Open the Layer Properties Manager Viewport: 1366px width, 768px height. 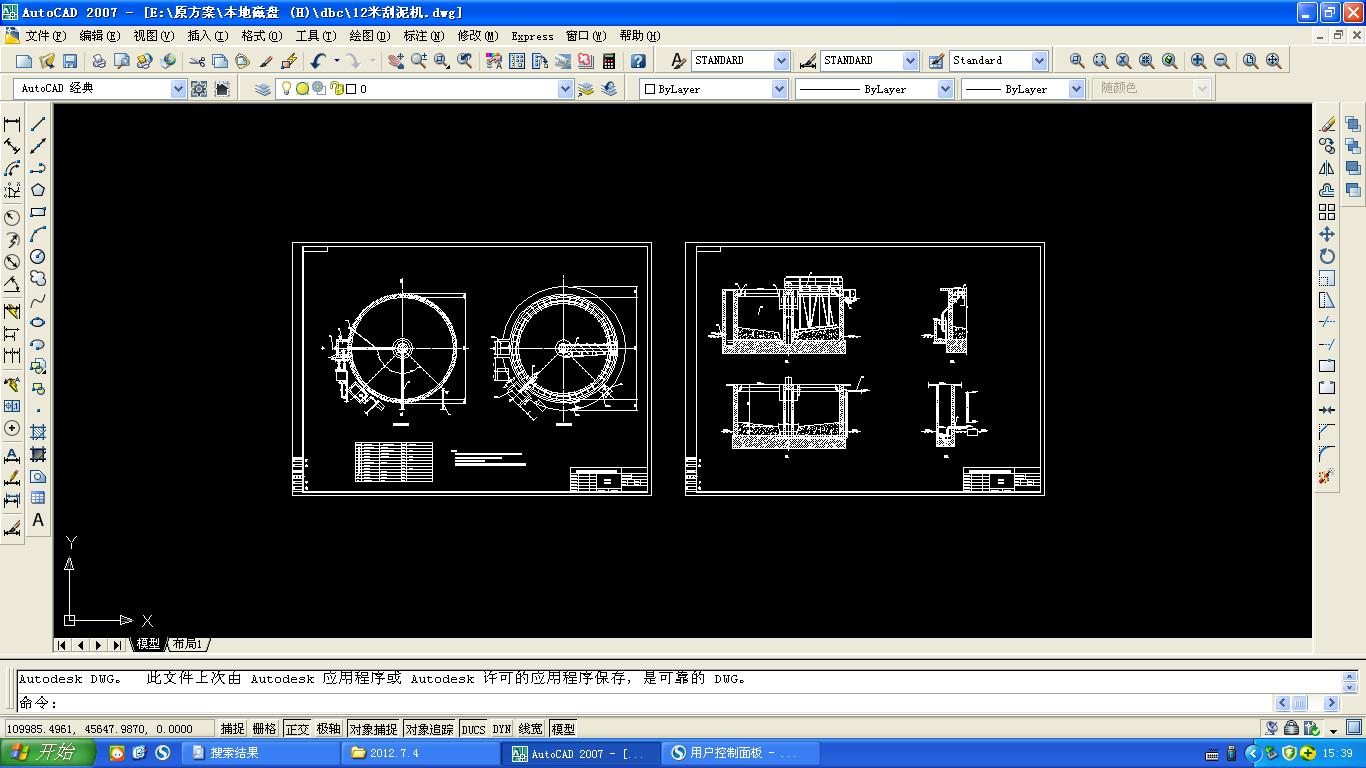262,89
